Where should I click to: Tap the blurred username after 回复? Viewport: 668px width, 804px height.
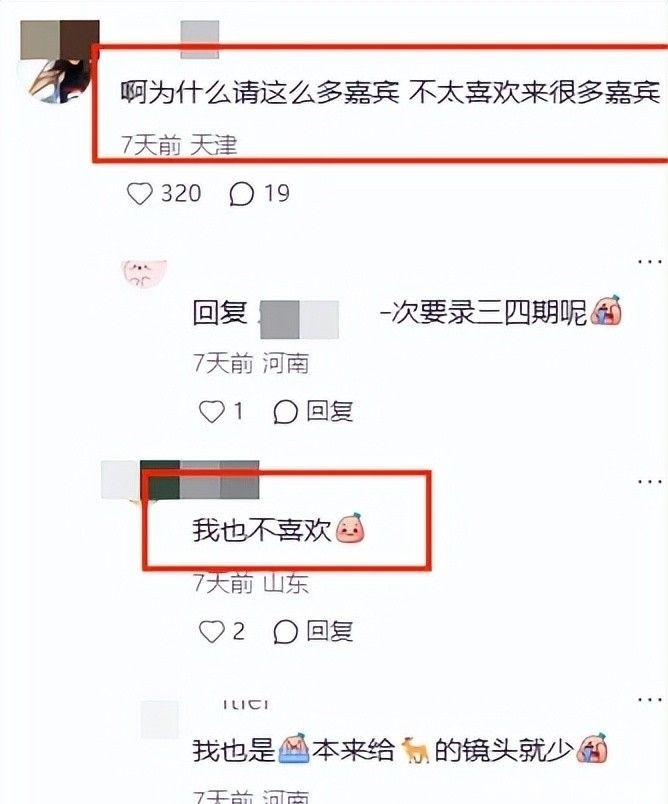[299, 320]
